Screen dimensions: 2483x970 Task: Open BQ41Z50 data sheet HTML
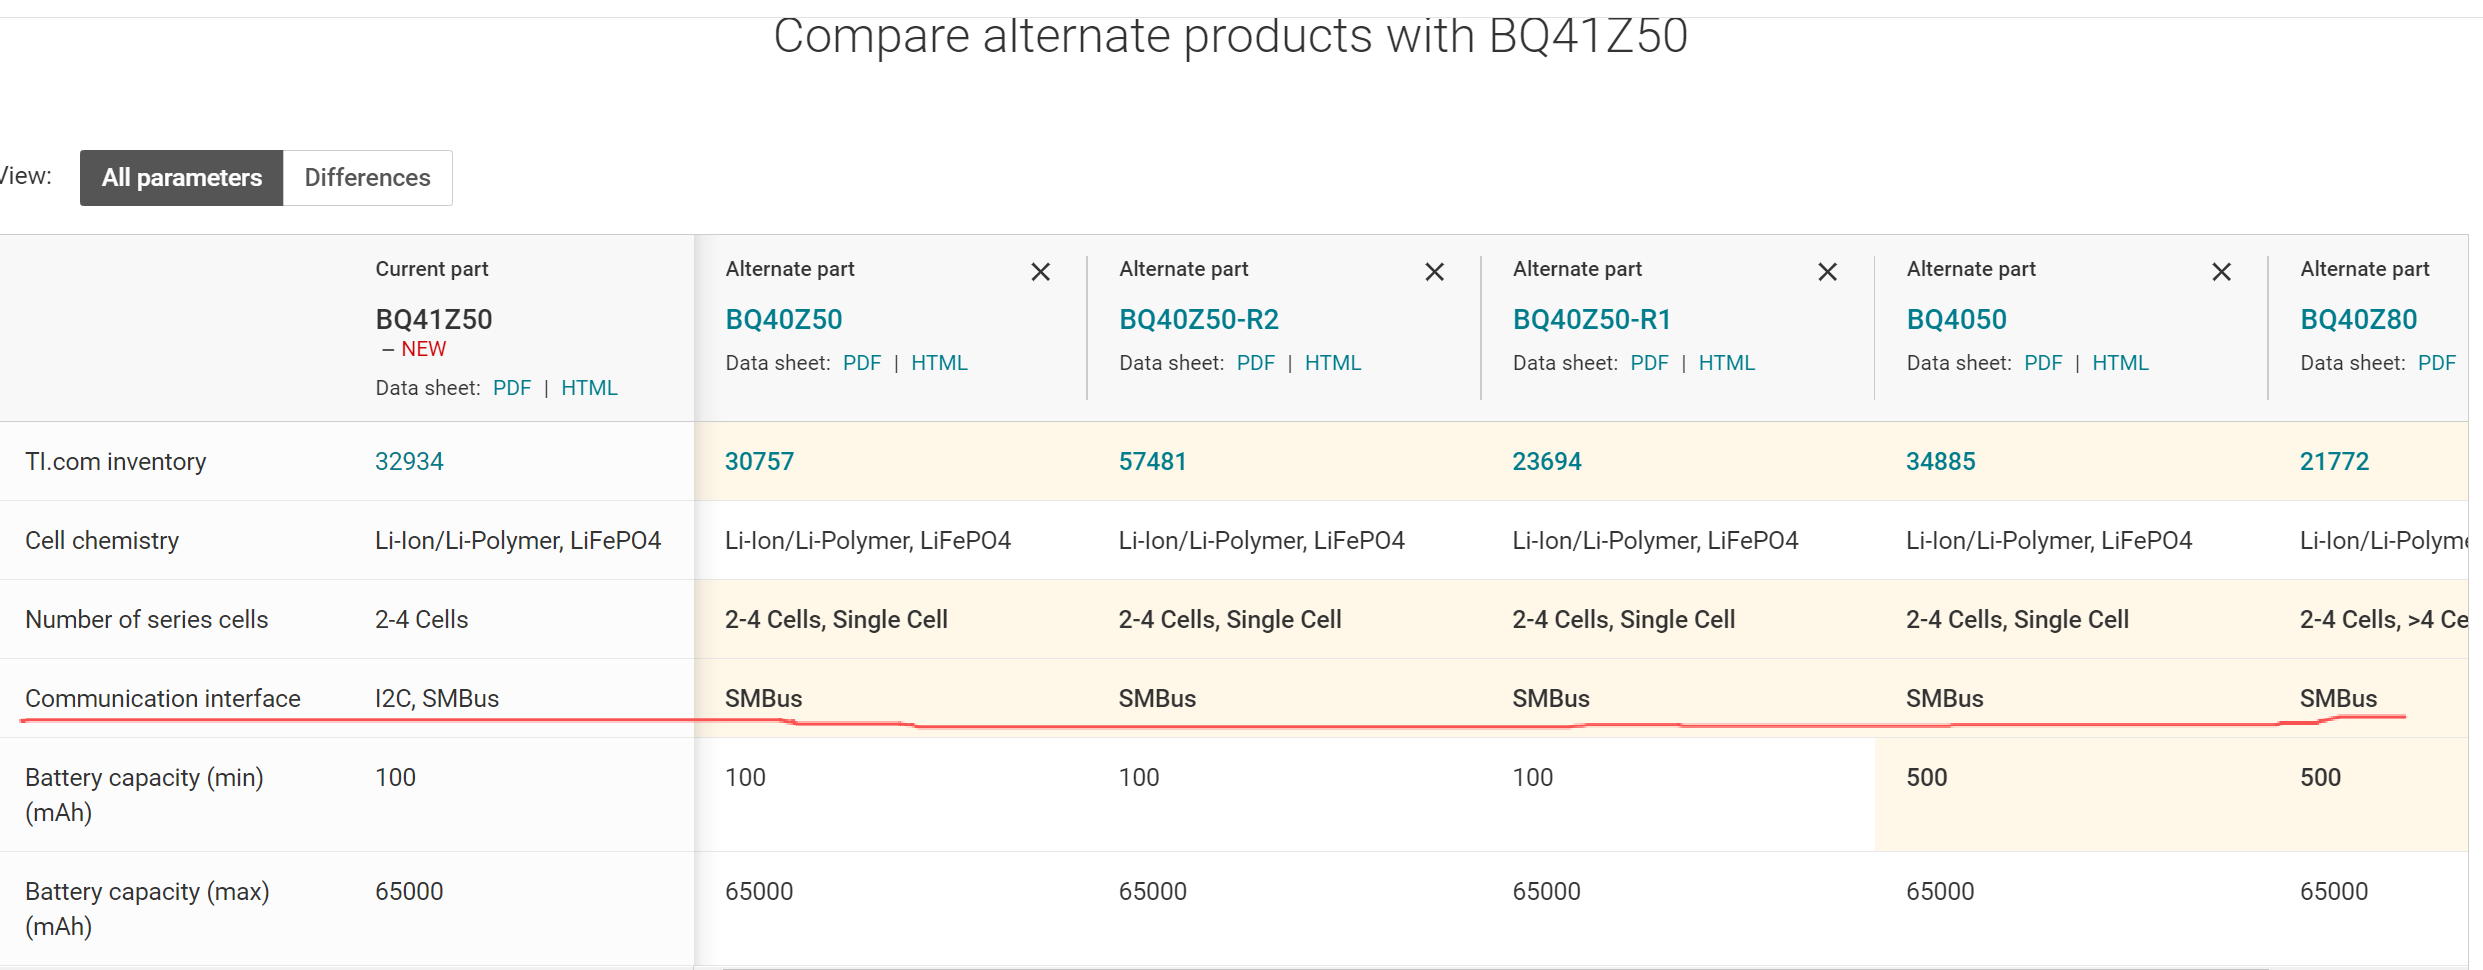coord(589,388)
